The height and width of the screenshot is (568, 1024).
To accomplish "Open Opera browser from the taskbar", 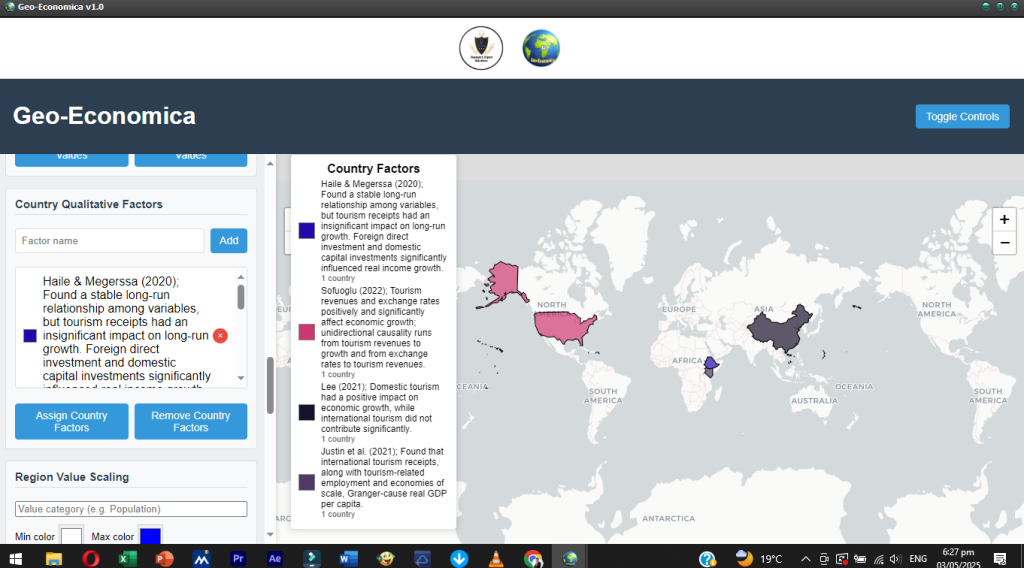I will coord(91,558).
